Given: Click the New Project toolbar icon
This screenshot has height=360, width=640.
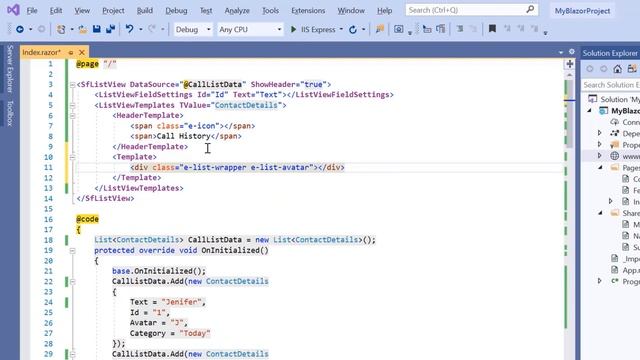Looking at the screenshot, I should click(x=61, y=29).
